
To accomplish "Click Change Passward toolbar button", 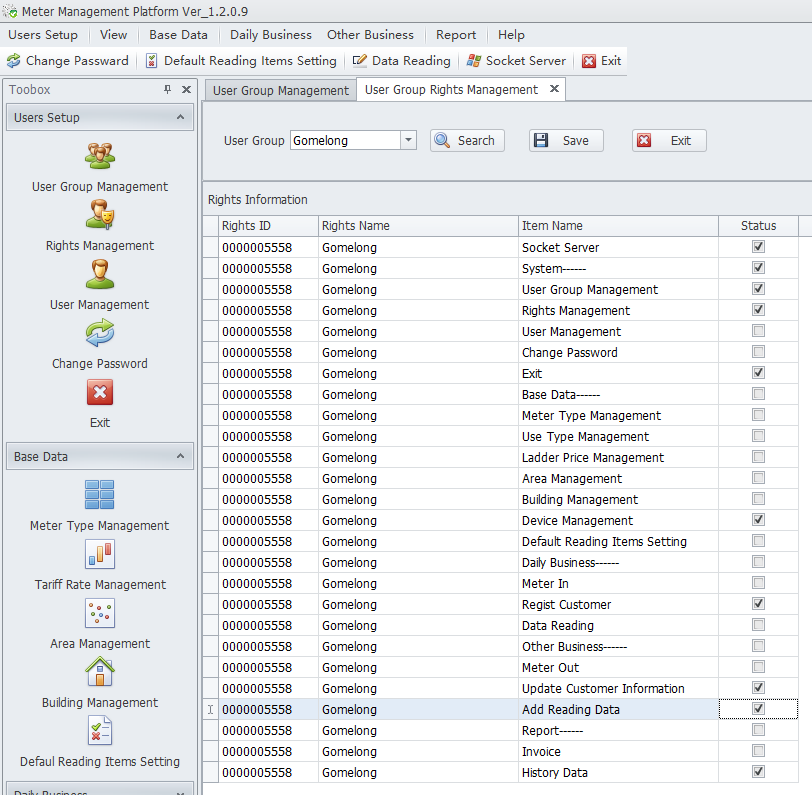I will pos(68,61).
